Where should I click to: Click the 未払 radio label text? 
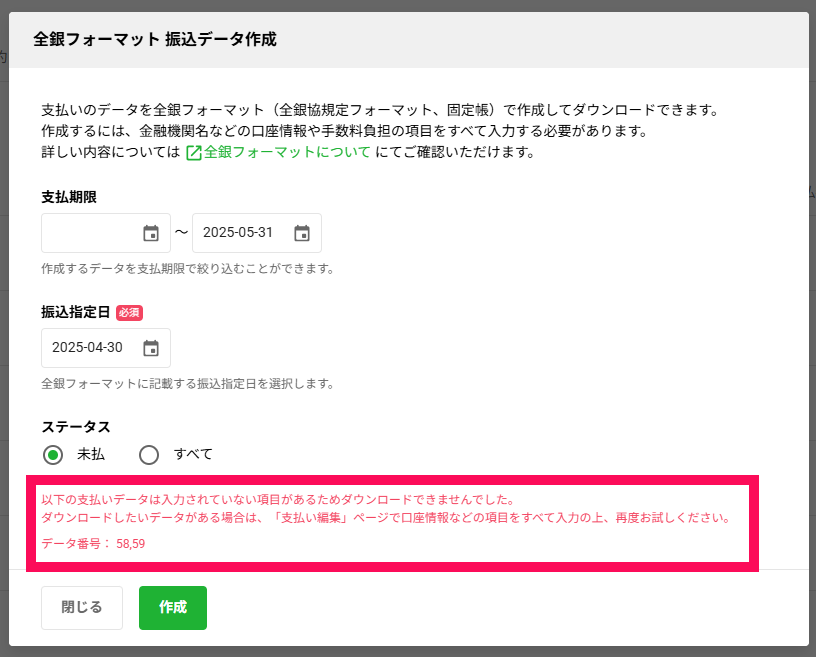(x=91, y=454)
